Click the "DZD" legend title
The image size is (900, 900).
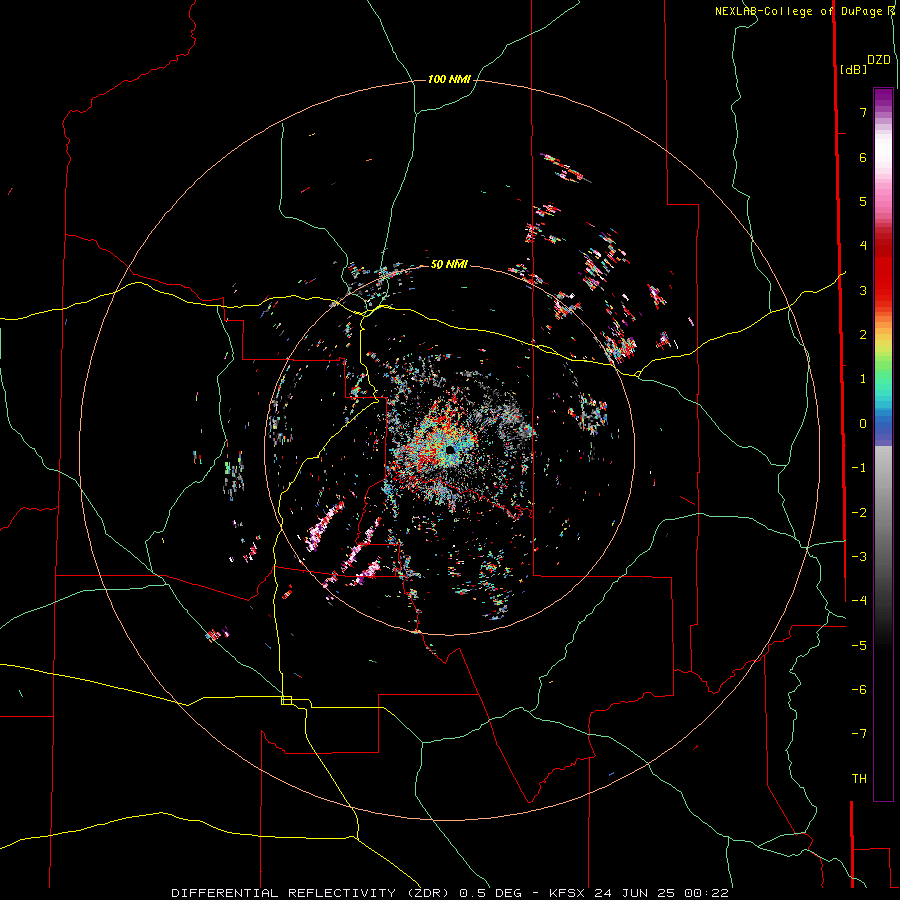tap(879, 60)
